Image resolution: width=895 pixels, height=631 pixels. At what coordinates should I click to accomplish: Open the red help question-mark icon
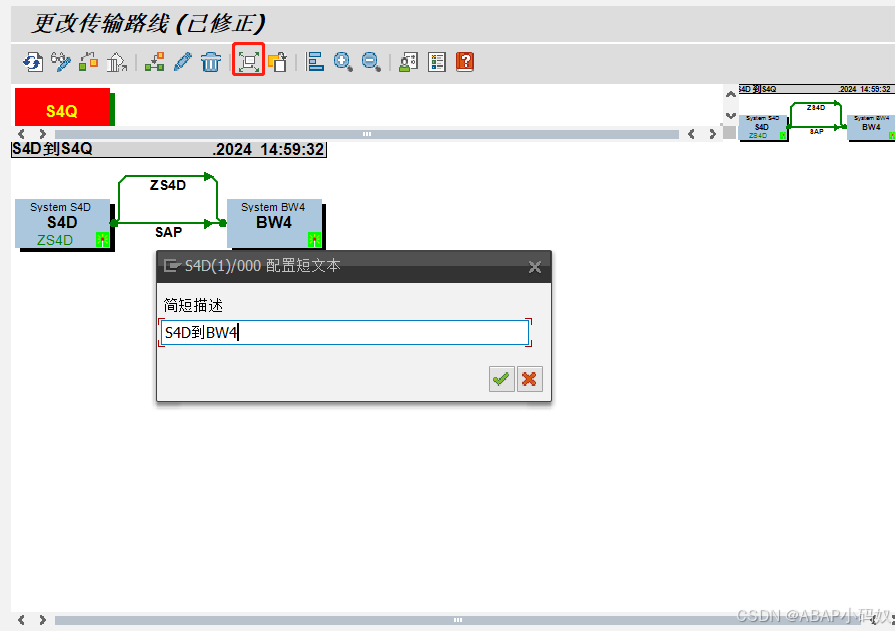[465, 62]
